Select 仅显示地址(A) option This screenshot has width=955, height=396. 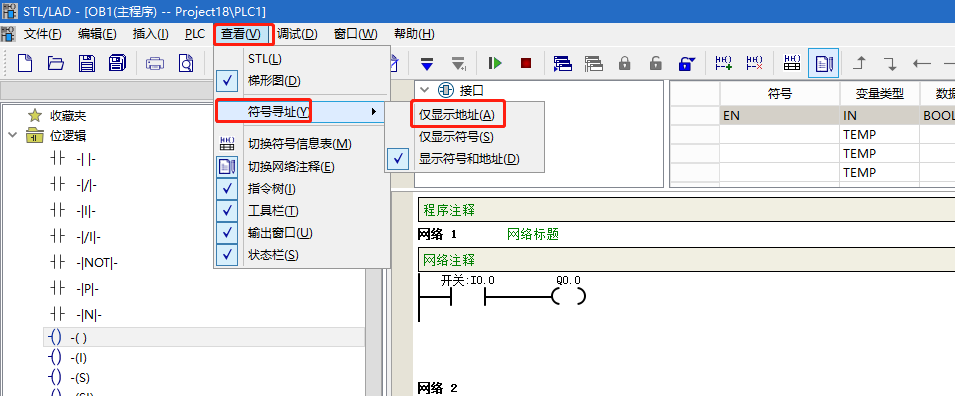465,115
